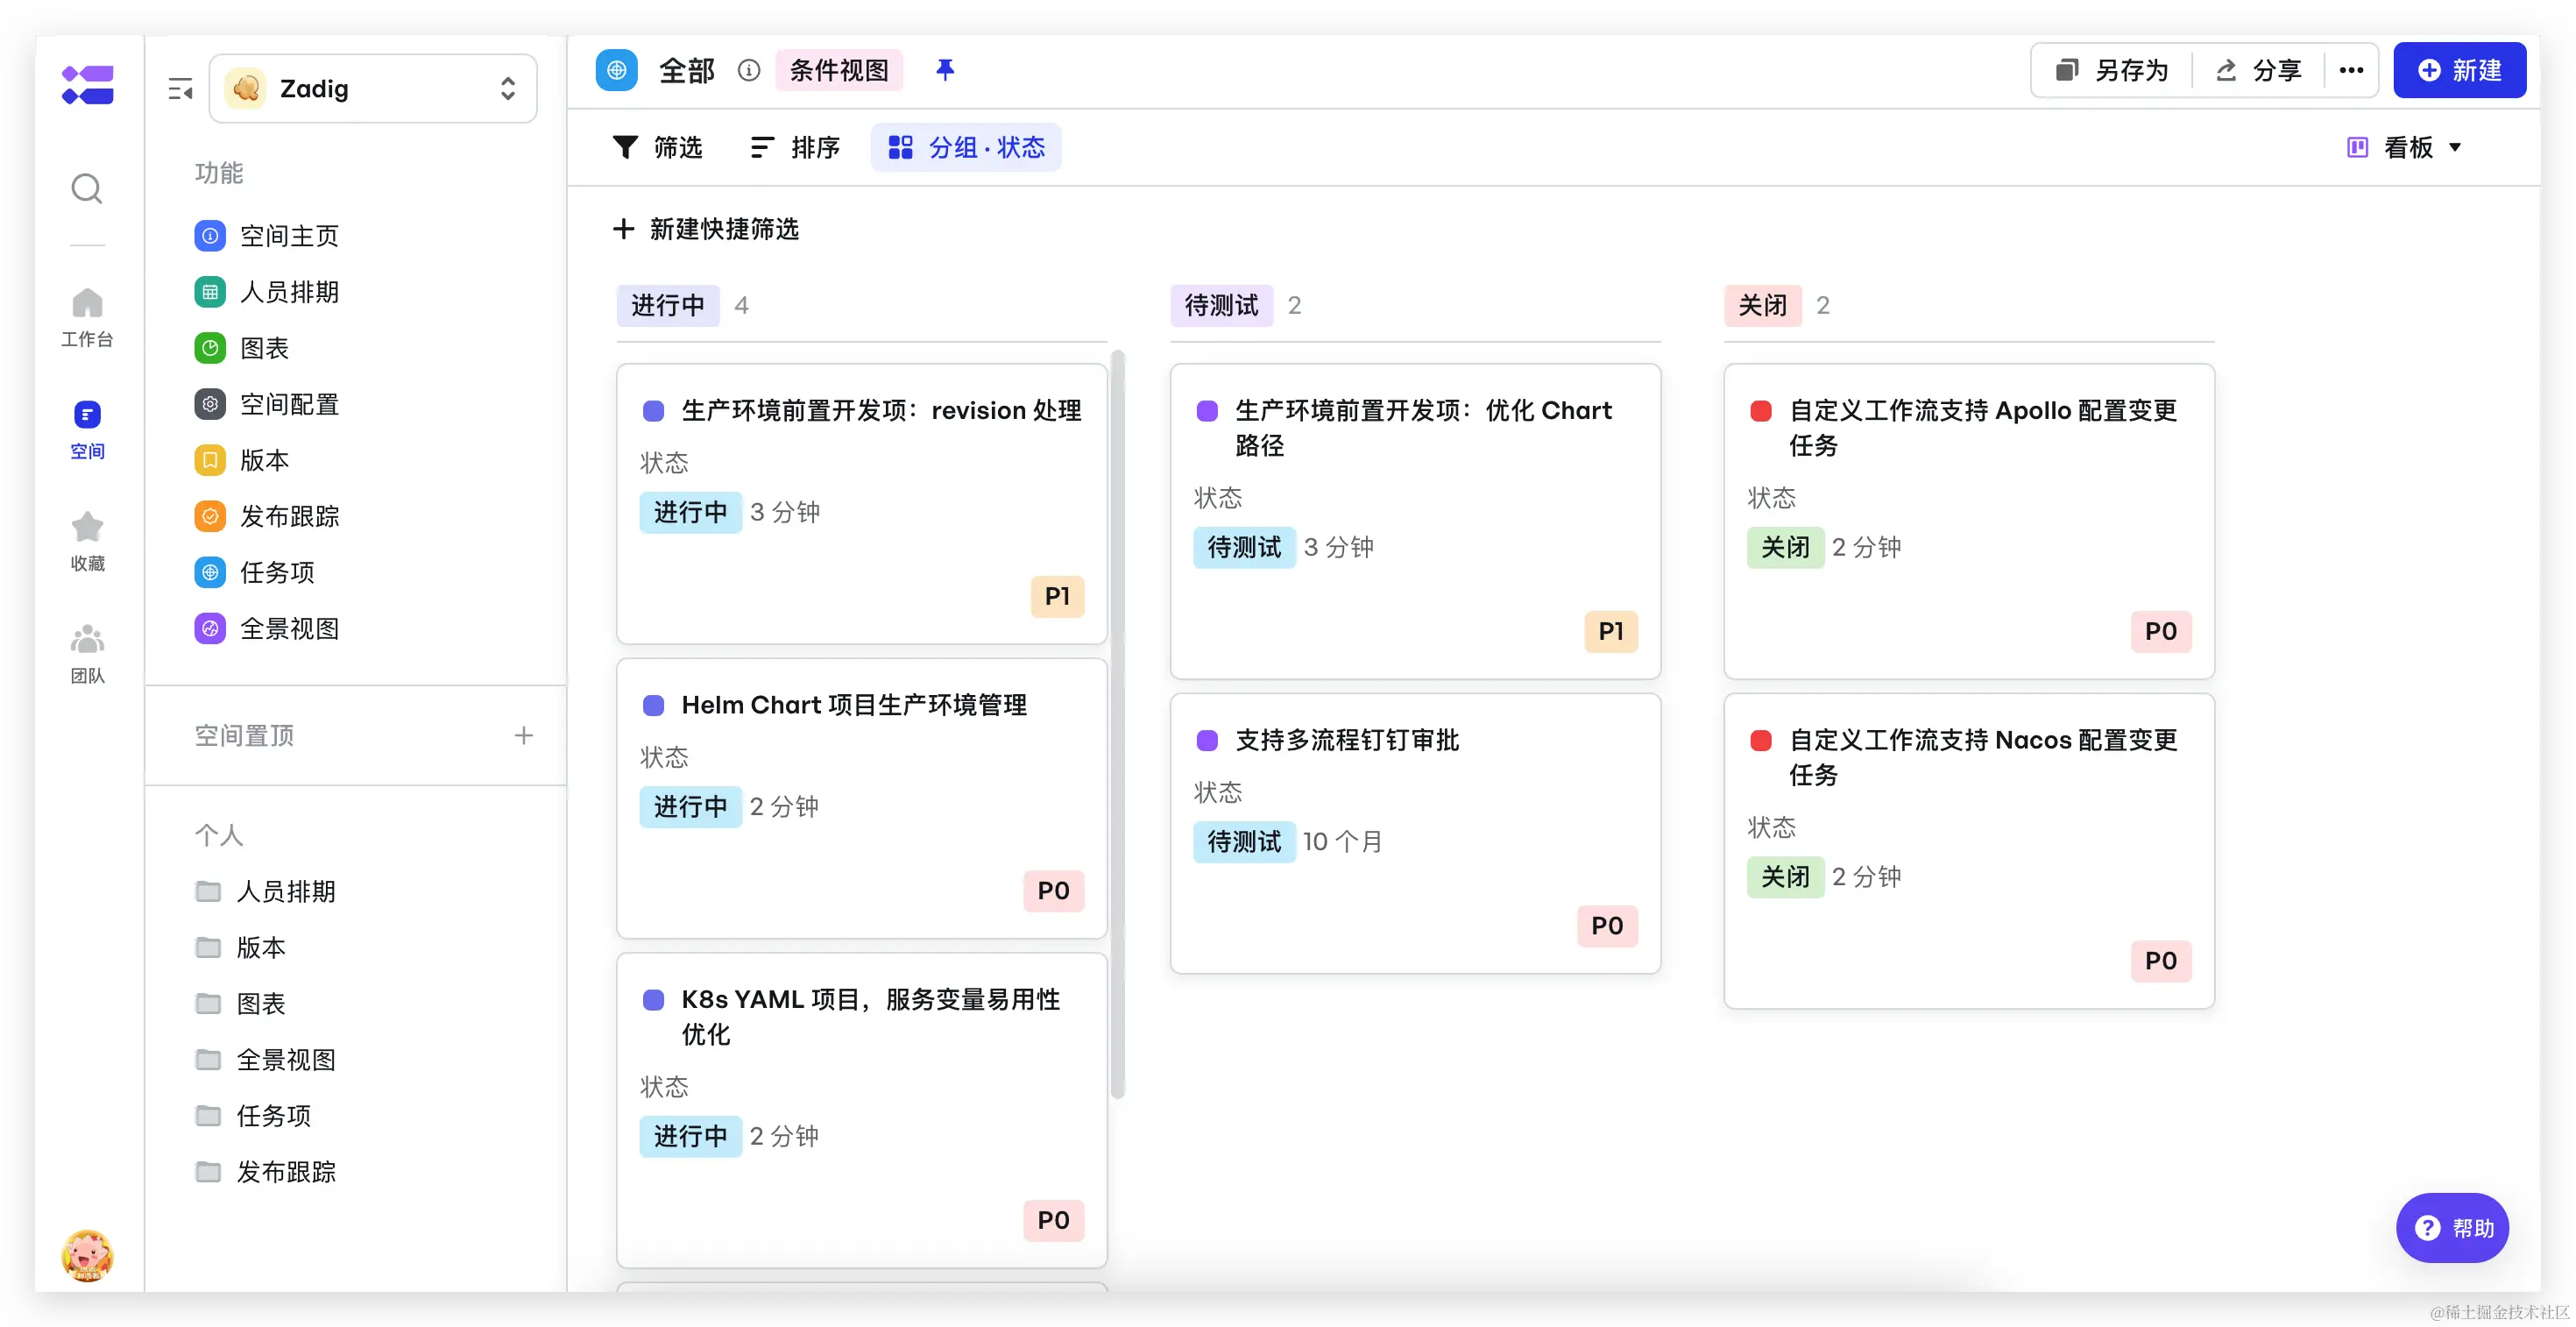Open 发布跟踪 in the function menu
The image size is (2576, 1327).
pos(289,517)
